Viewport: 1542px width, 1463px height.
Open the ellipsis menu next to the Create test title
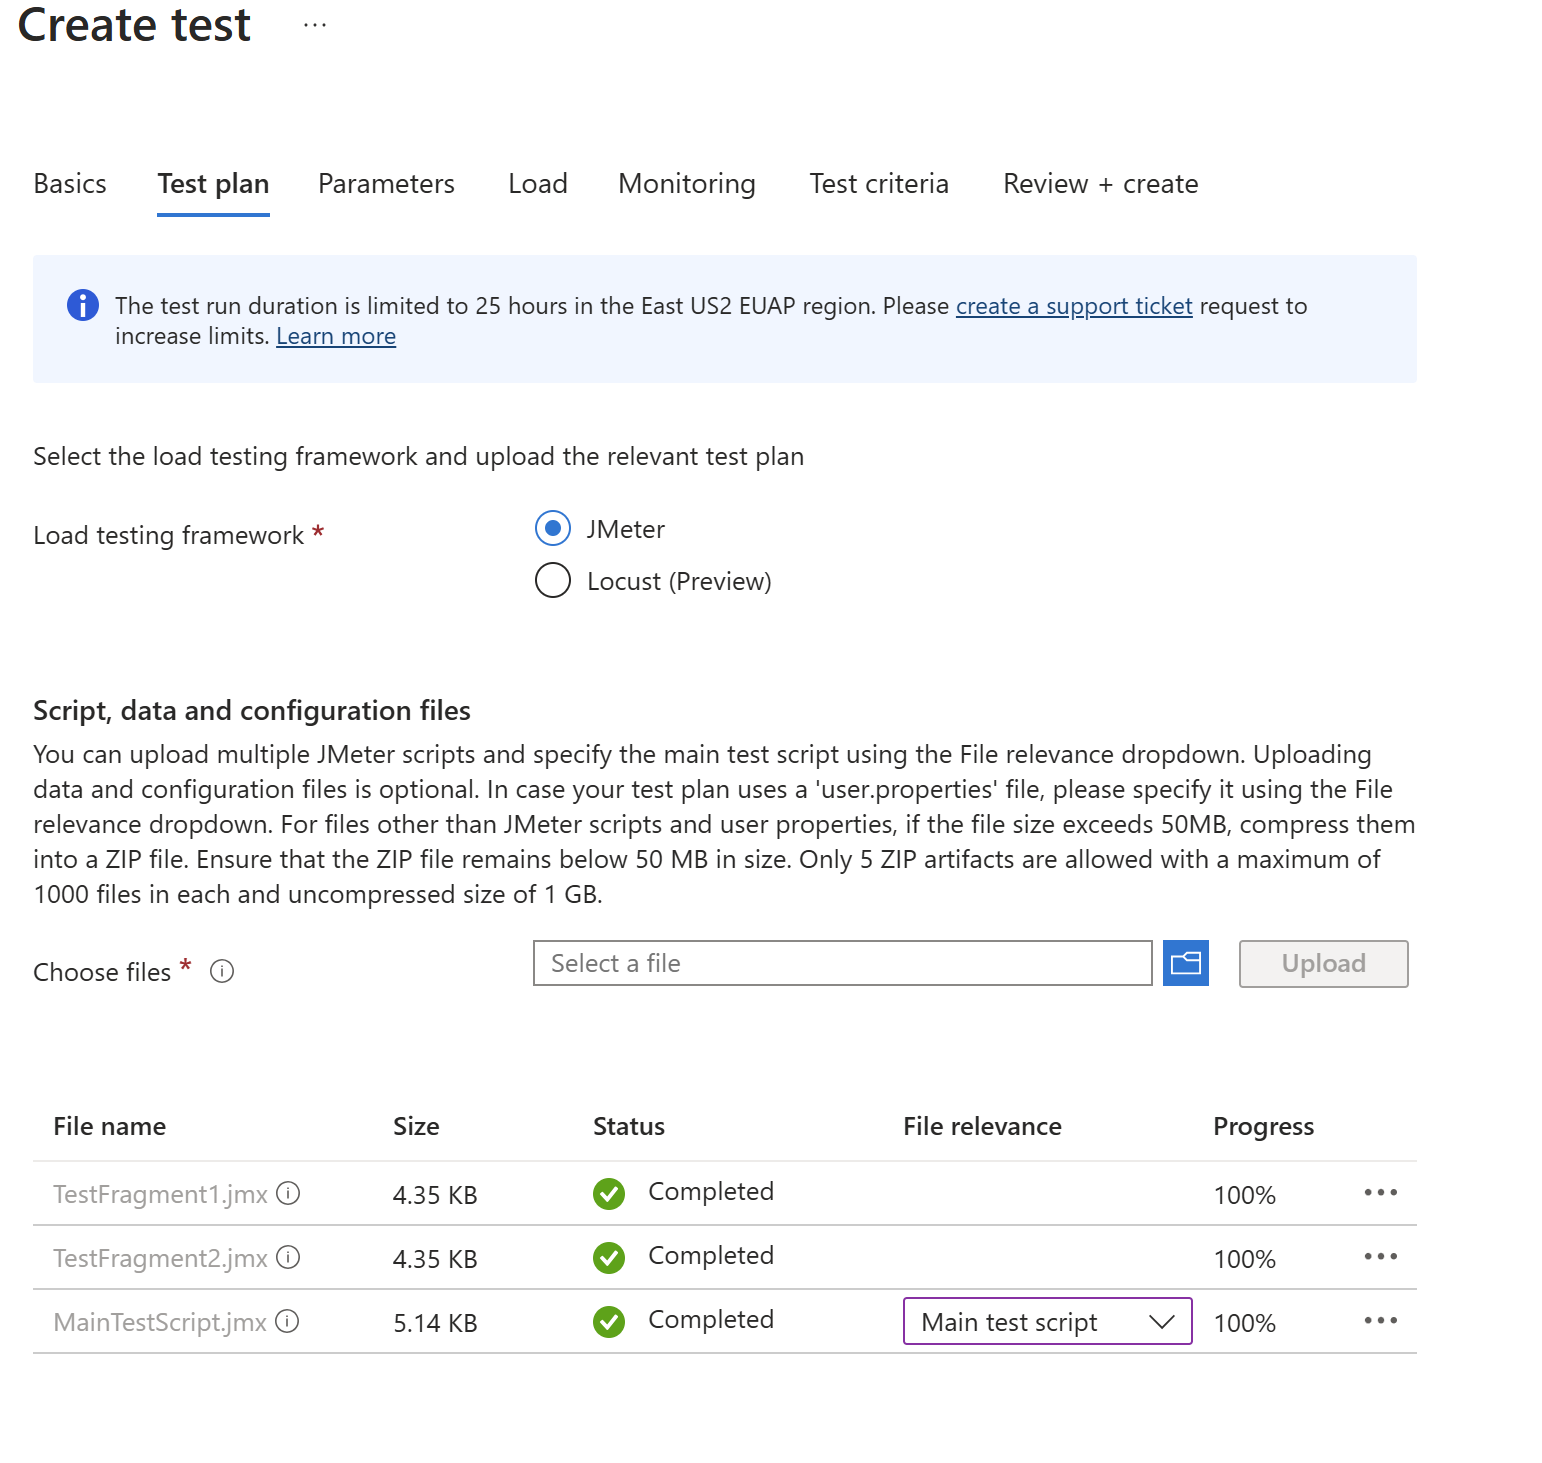click(313, 25)
